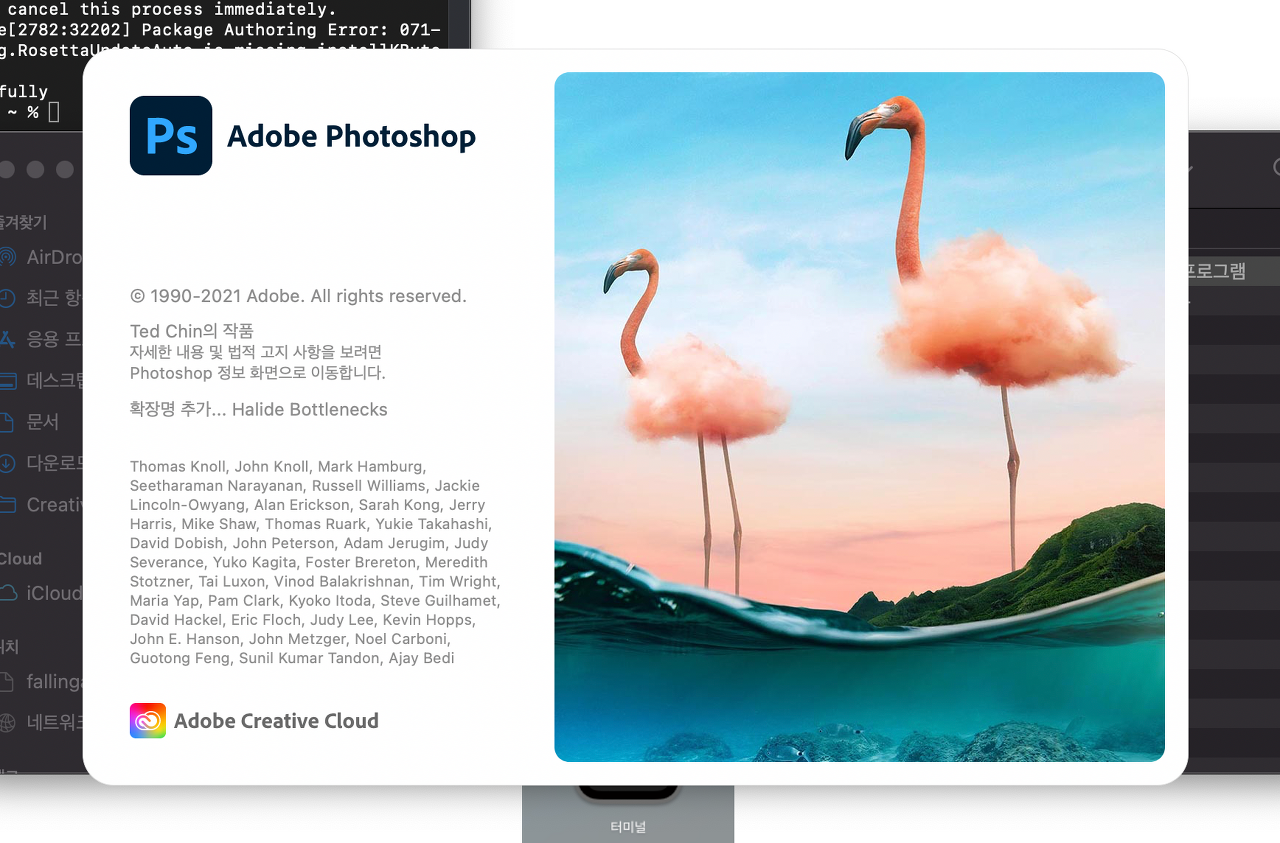Screen dimensions: 1280x843
Task: Select the 프로그램 row in the right Finder window
Action: pyautogui.click(x=1233, y=271)
